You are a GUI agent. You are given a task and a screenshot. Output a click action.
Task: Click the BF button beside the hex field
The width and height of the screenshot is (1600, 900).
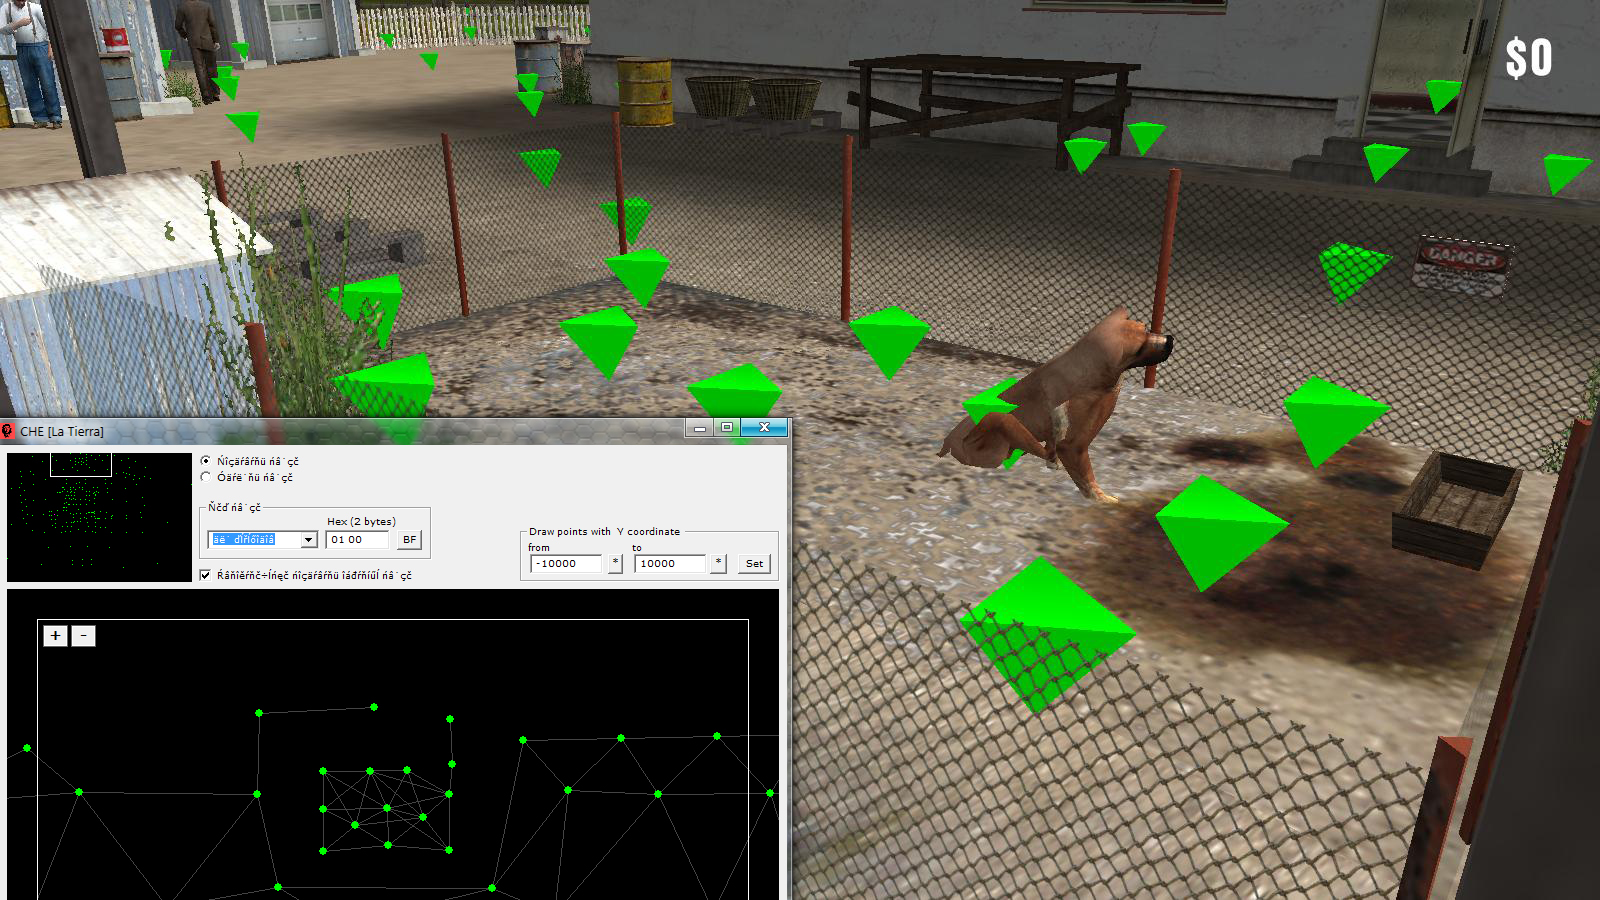point(409,539)
